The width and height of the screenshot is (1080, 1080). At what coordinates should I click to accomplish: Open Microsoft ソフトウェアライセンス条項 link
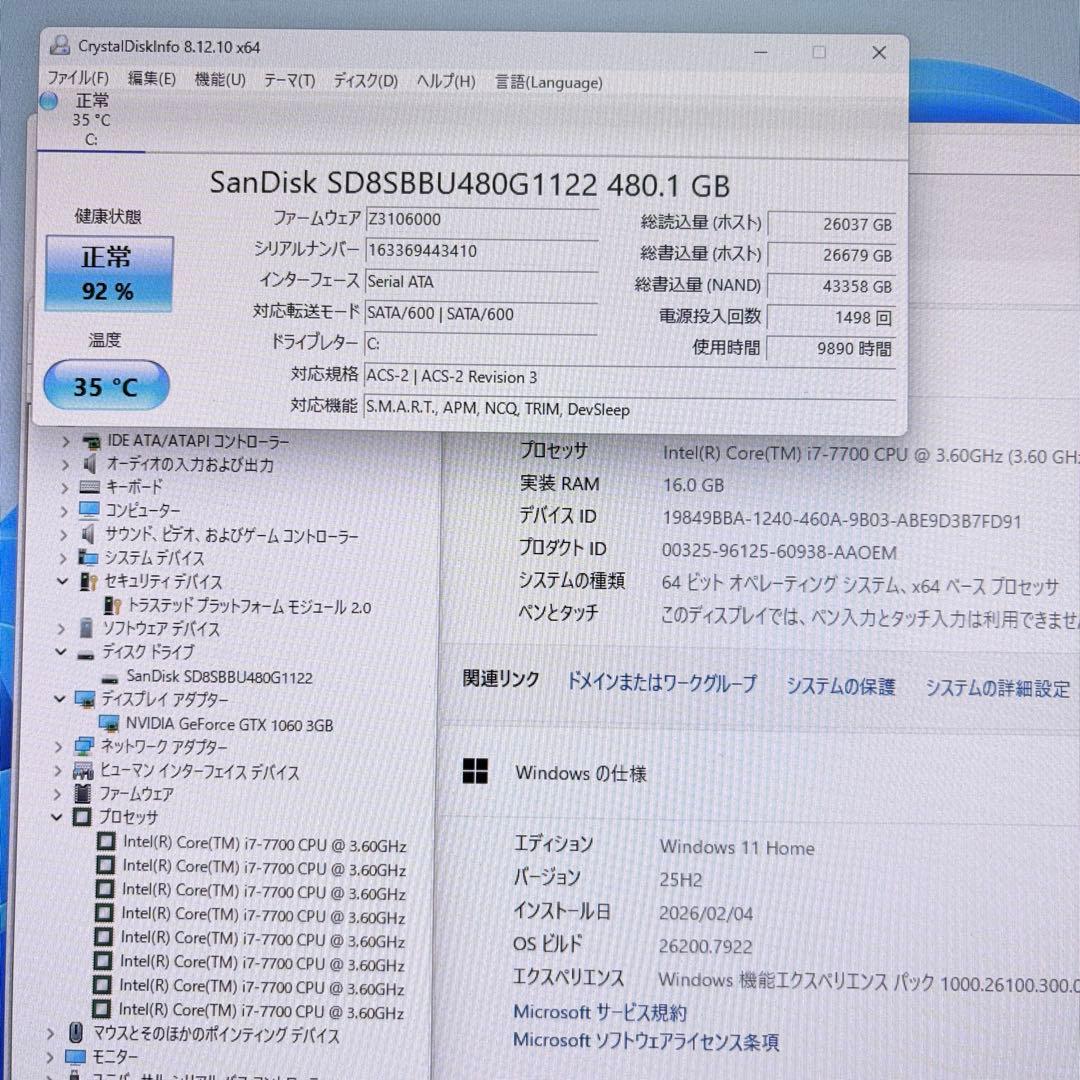[x=646, y=1041]
